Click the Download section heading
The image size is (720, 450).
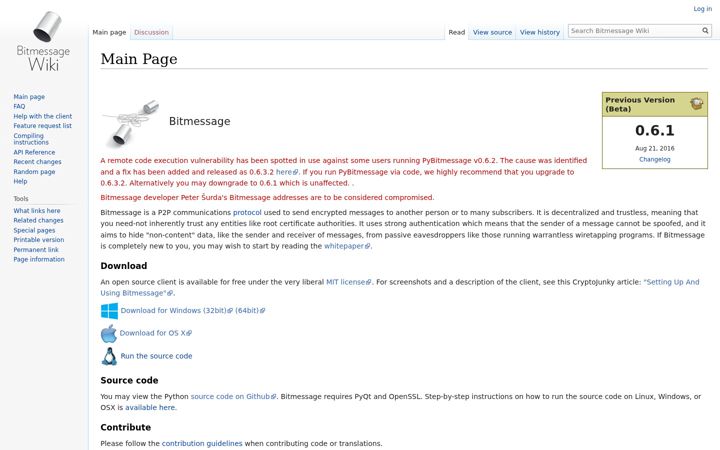click(x=124, y=266)
